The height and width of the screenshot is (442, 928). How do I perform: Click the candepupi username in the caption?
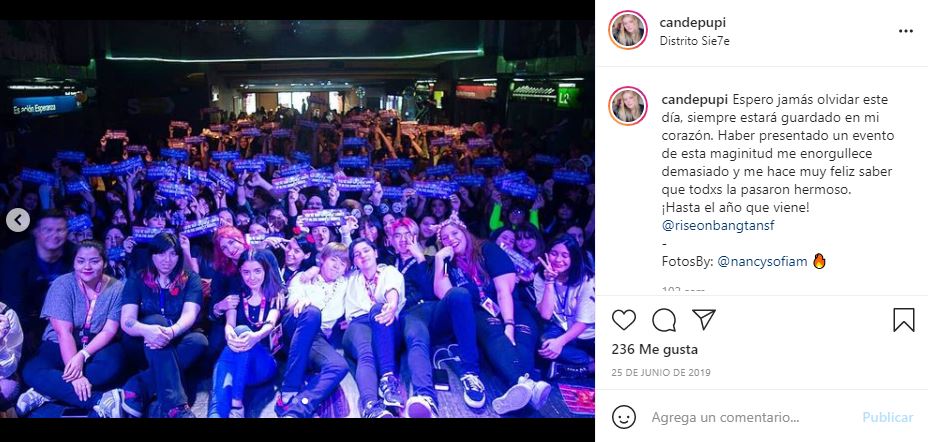(x=694, y=99)
